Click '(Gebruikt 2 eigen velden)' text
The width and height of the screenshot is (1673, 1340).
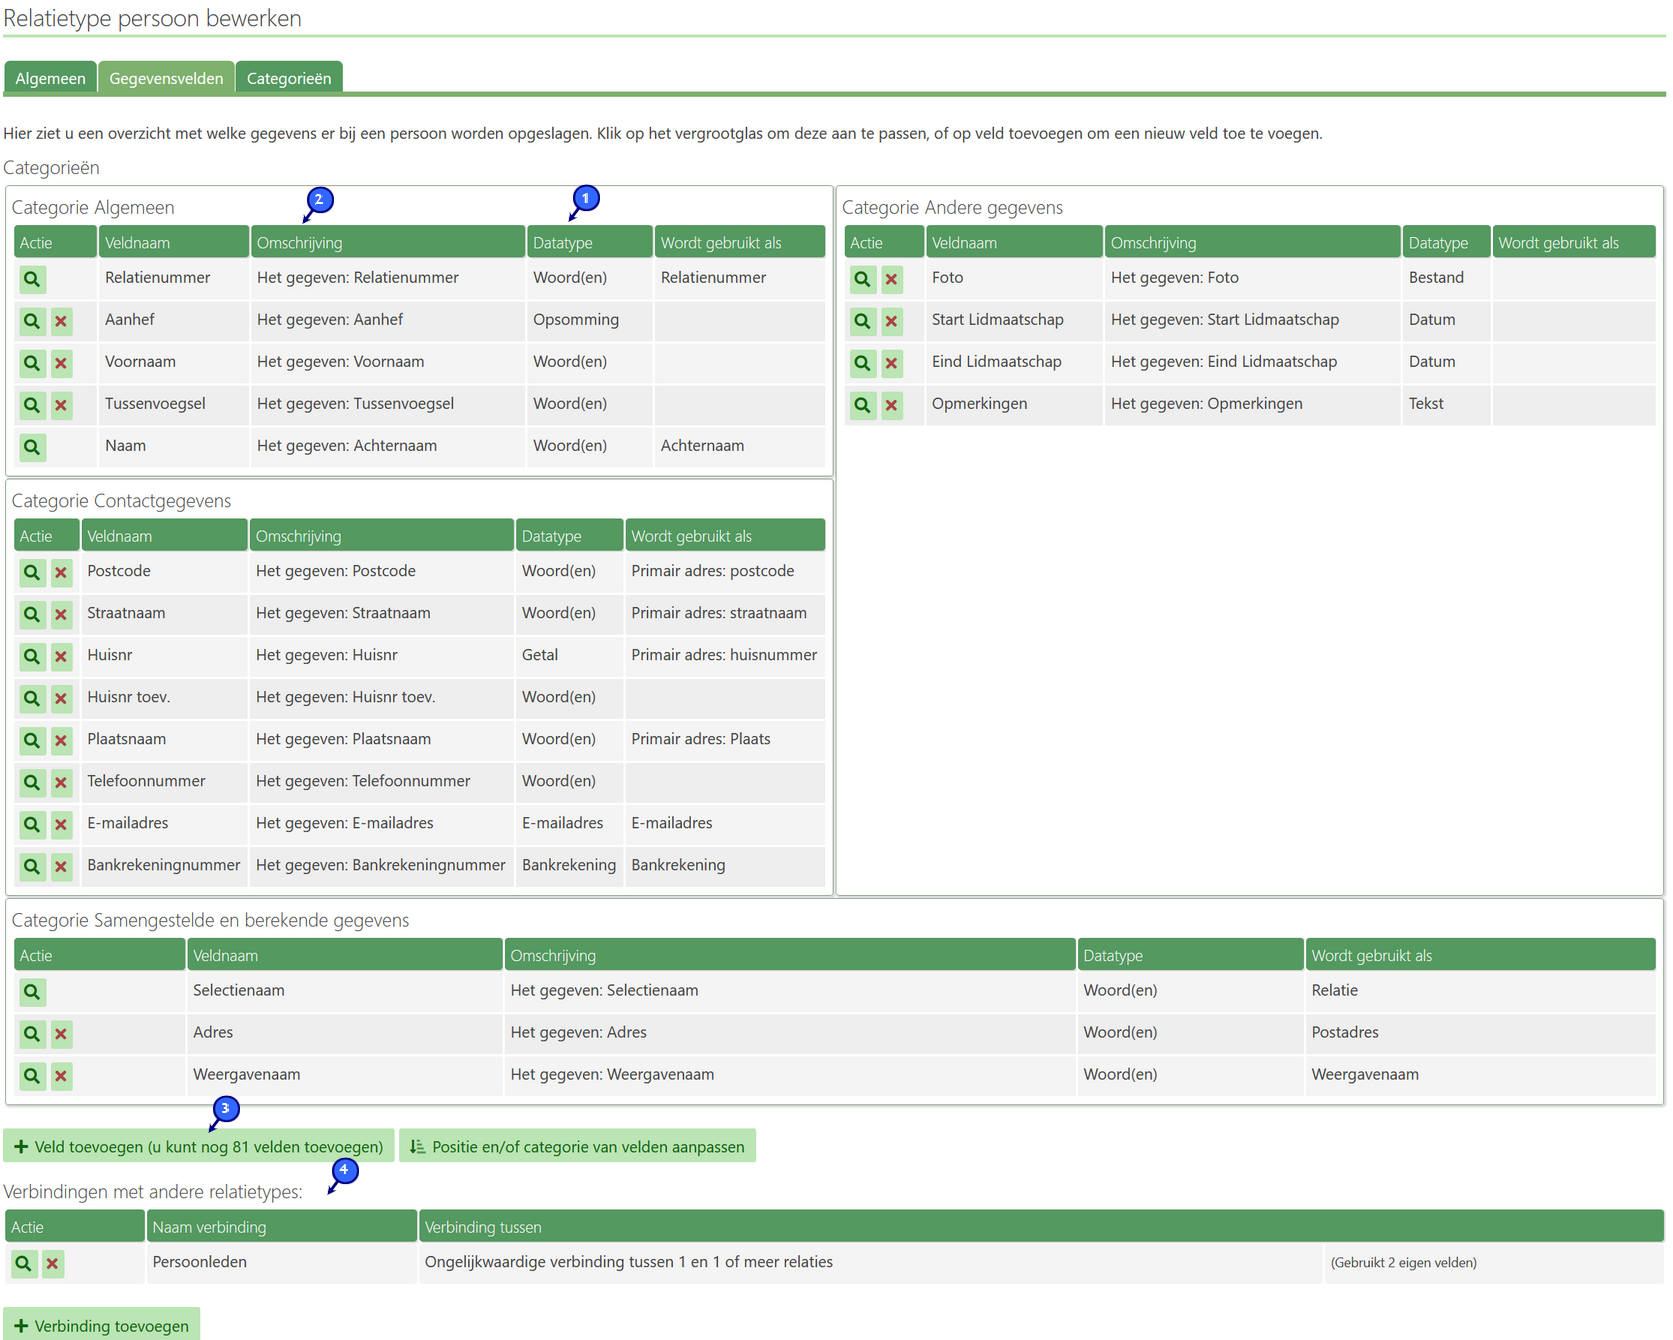(1403, 1263)
